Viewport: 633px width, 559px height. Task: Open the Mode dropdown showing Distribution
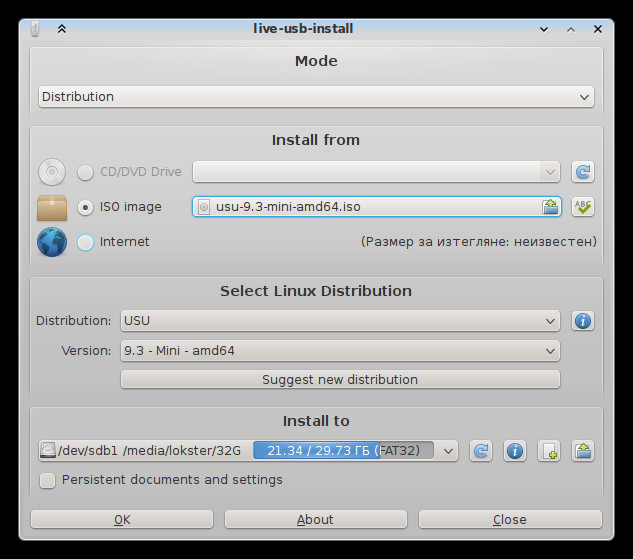(316, 97)
